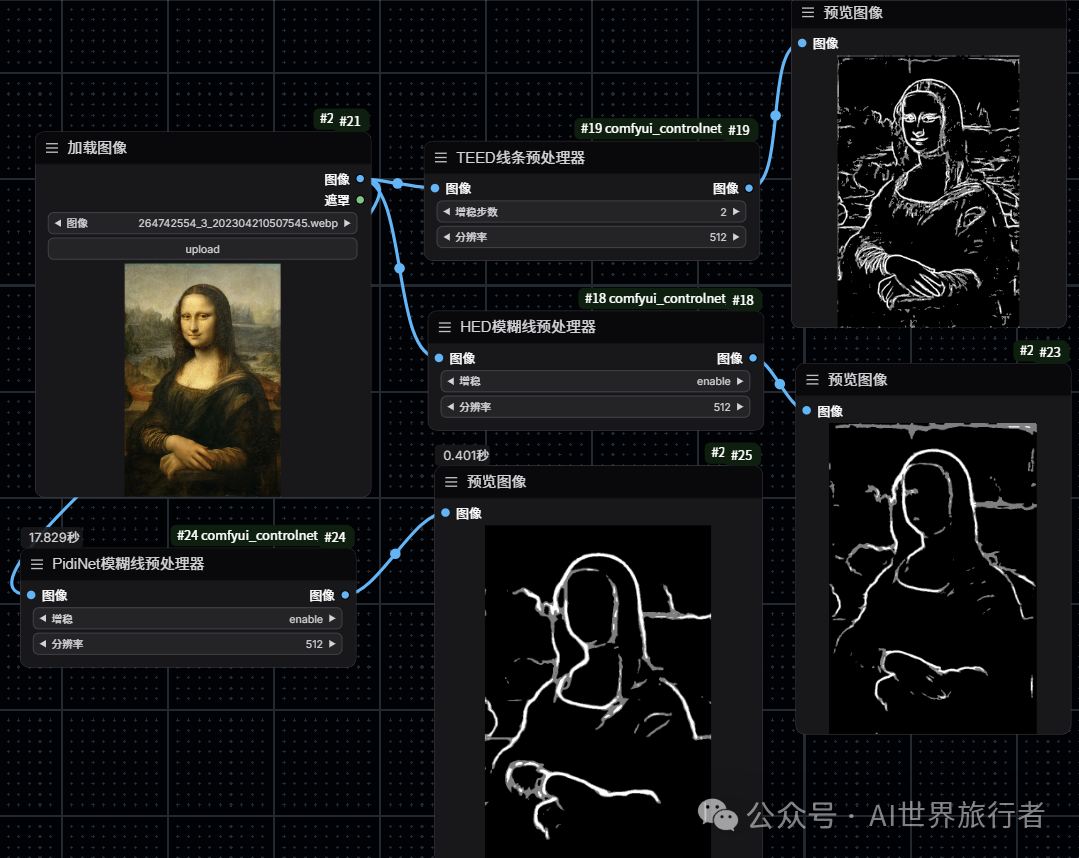Click PidiNet node 图像 input port
Image resolution: width=1079 pixels, height=858 pixels.
click(31, 595)
